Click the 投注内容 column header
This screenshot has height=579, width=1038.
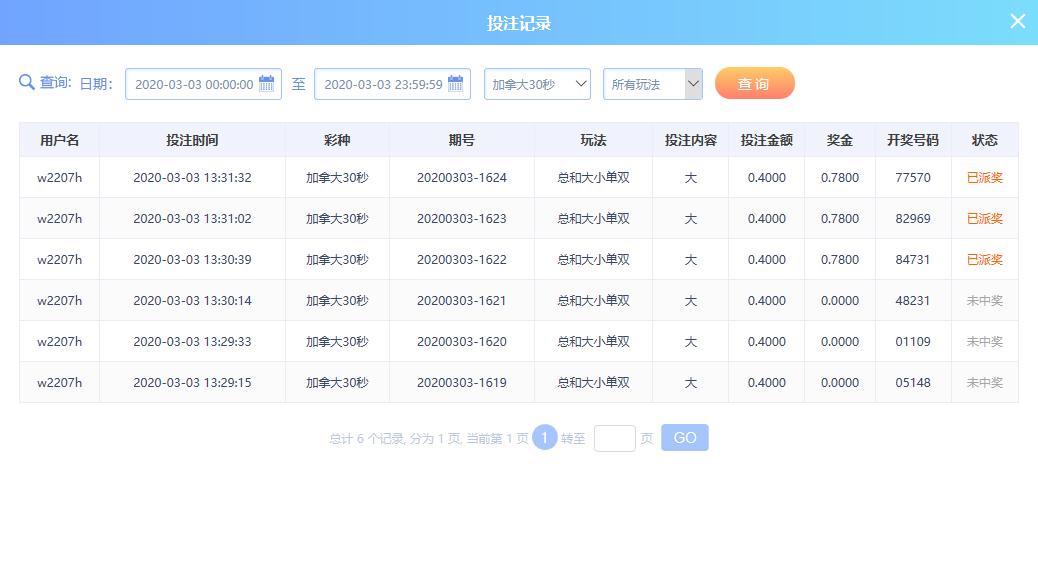[x=690, y=140]
